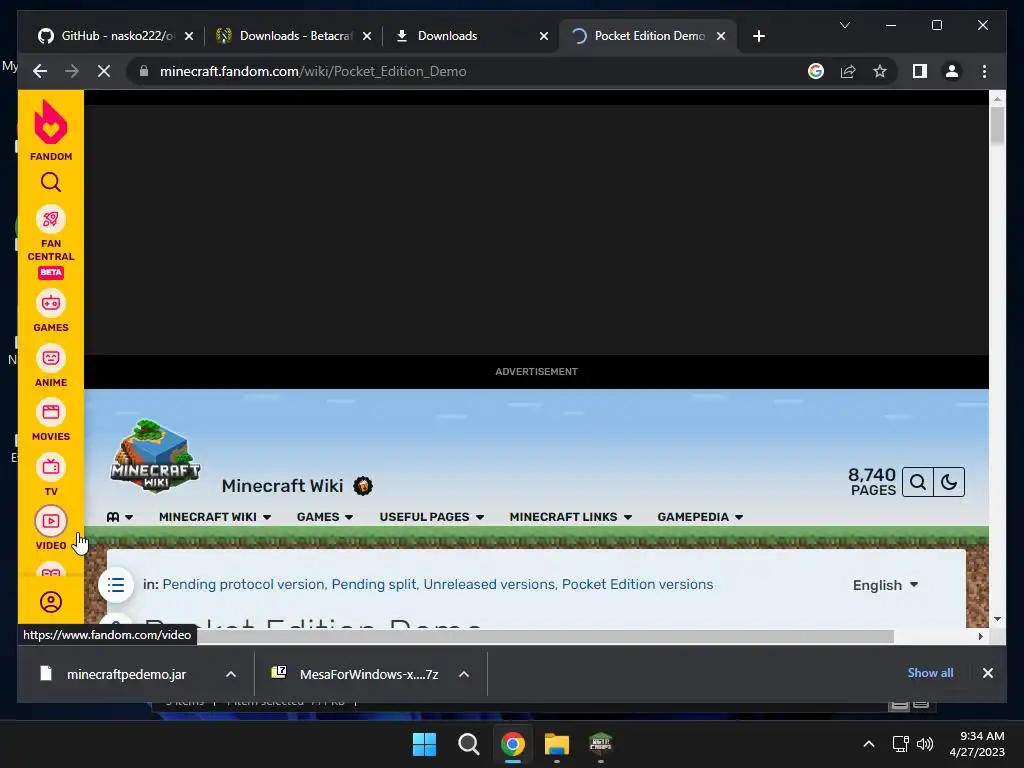Click the Google icon in address bar

[x=816, y=71]
